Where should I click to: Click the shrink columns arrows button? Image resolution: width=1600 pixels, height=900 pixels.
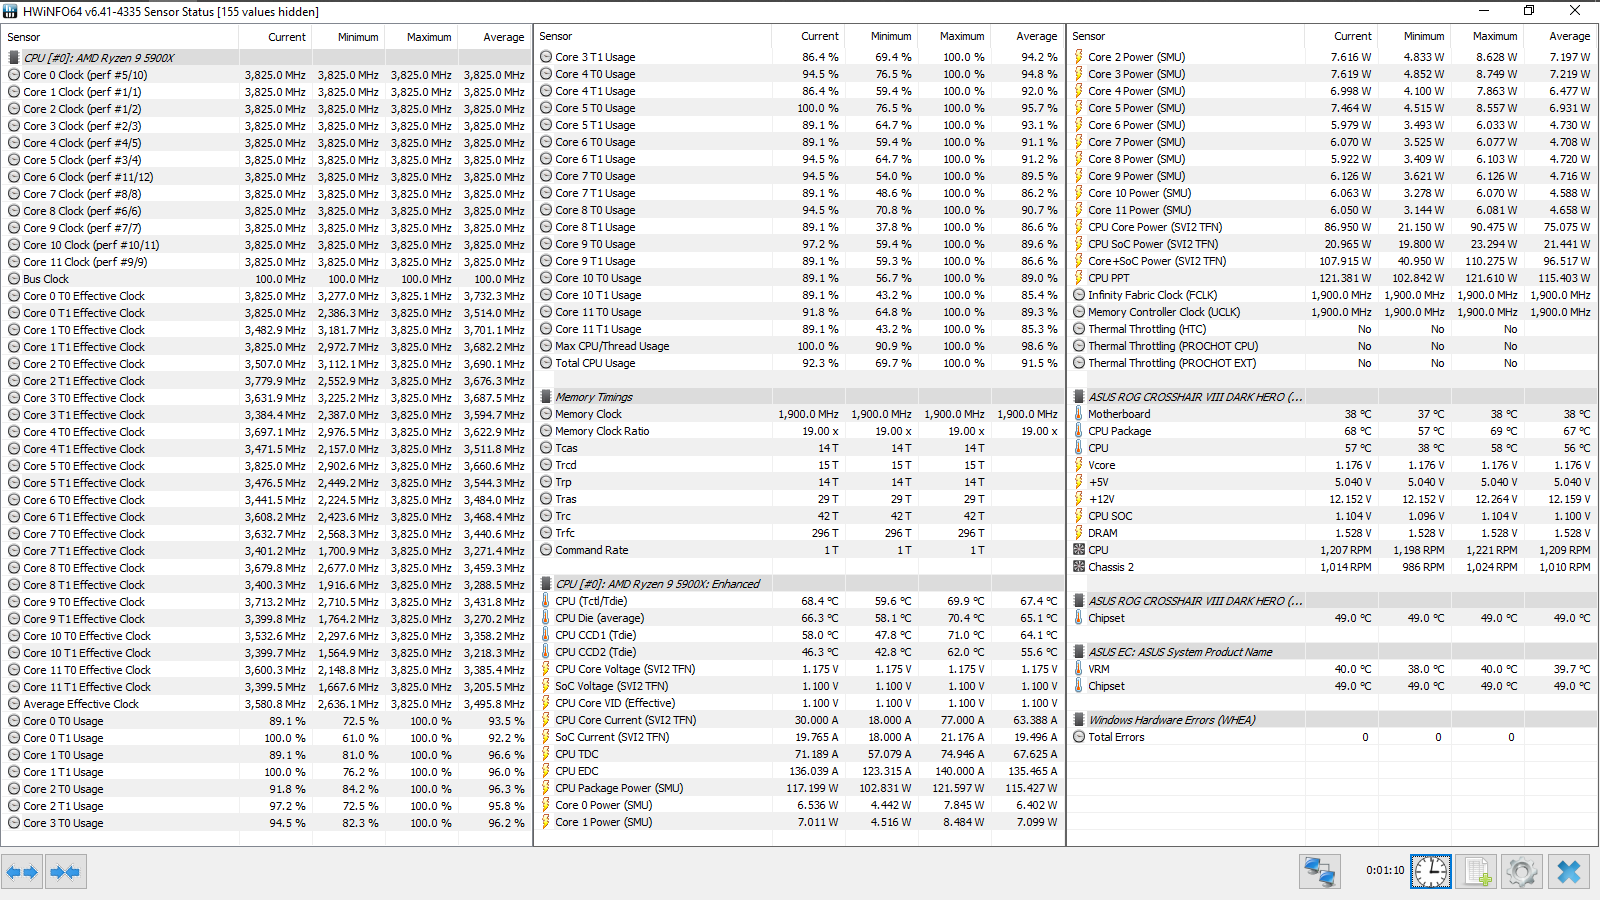[x=65, y=872]
